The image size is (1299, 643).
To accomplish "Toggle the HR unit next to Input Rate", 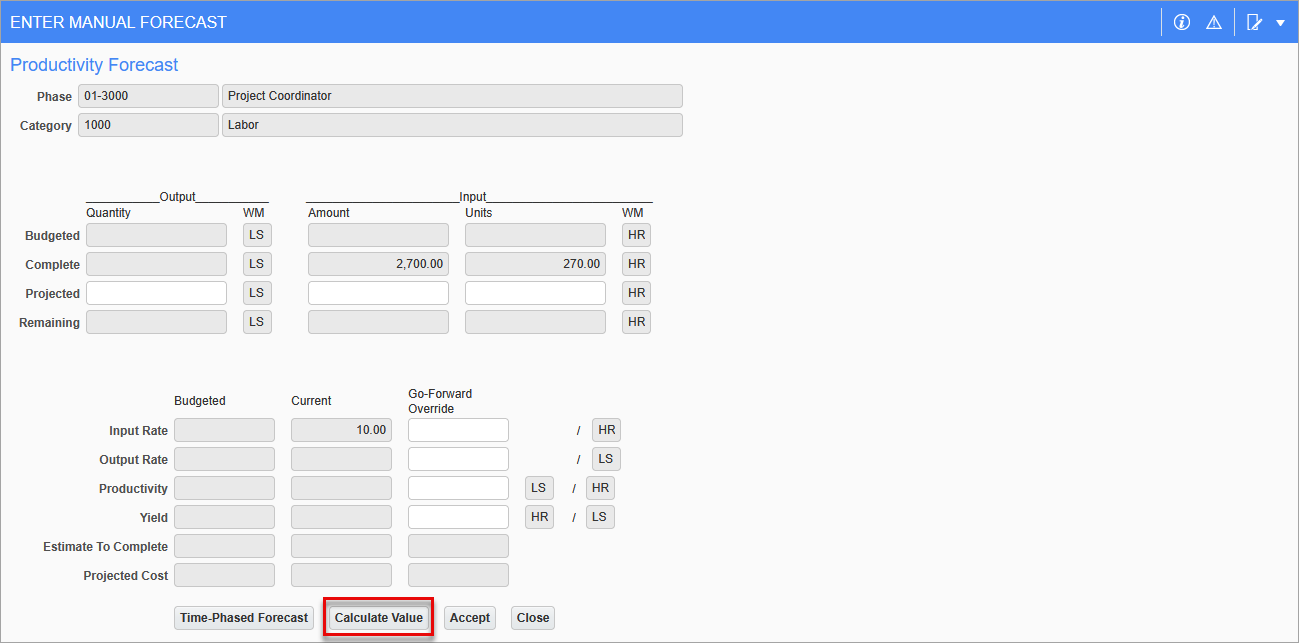I will point(606,429).
